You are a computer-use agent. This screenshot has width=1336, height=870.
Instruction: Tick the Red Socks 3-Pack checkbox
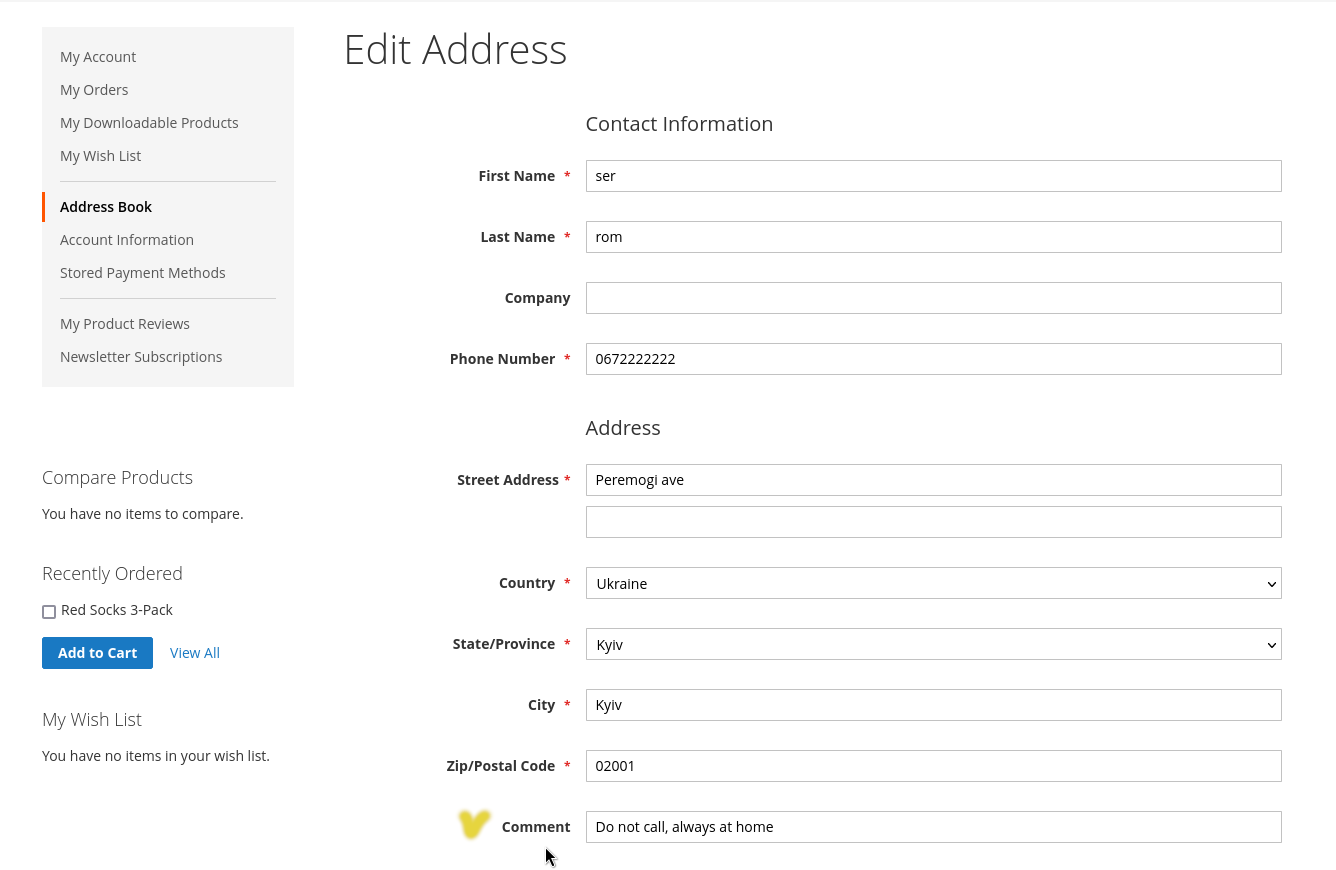[49, 612]
